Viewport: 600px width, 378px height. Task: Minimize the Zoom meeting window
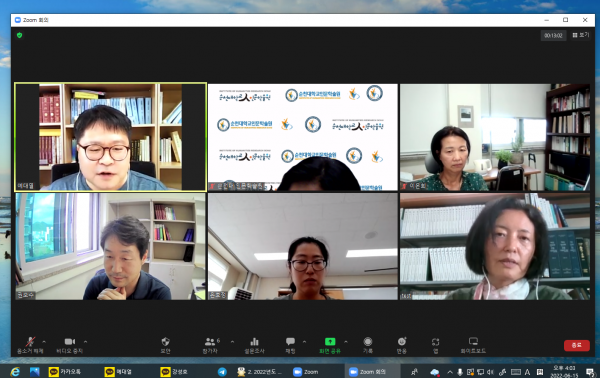(547, 20)
